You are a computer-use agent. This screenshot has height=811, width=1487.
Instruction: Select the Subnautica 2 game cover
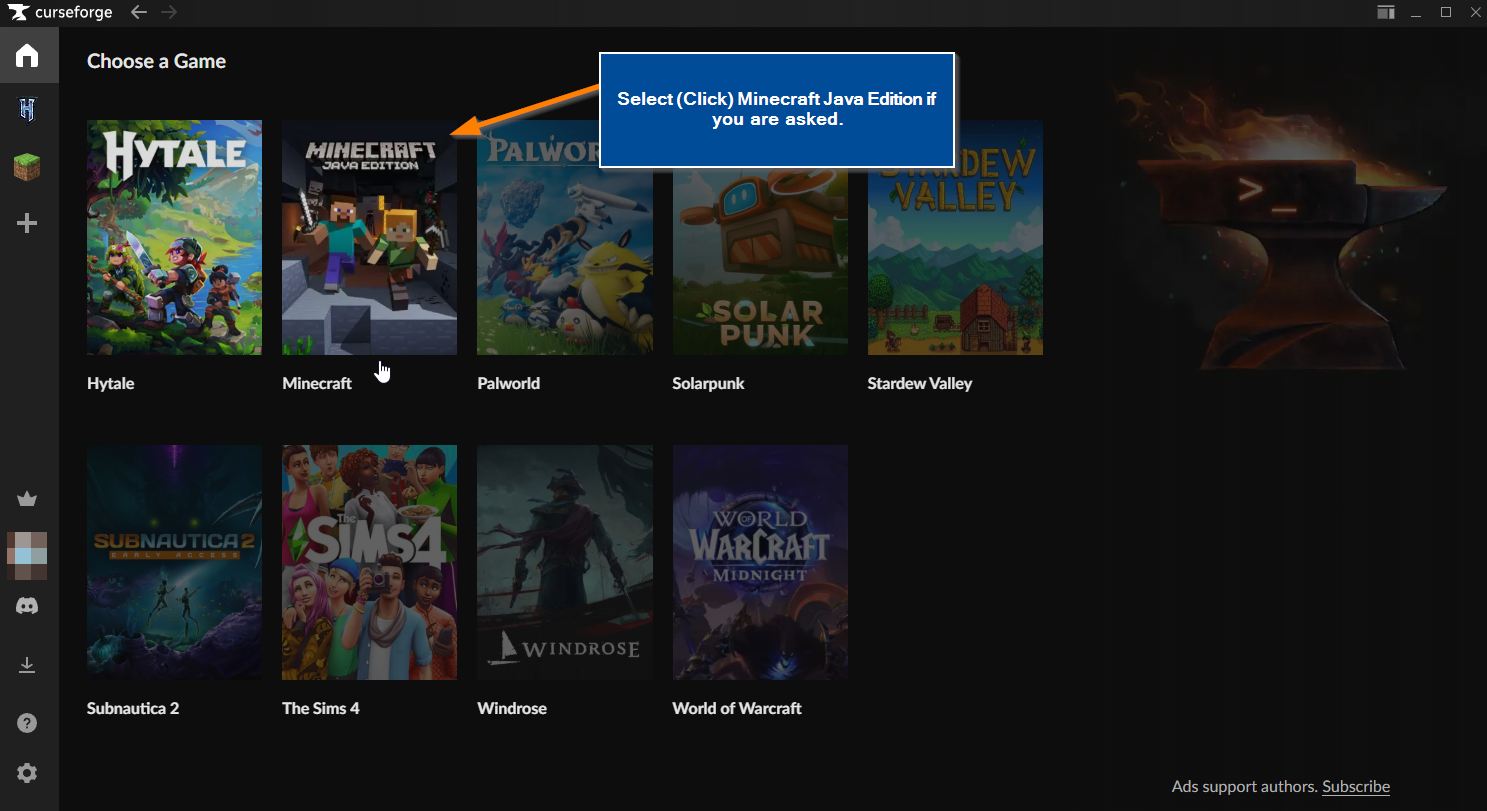tap(174, 562)
